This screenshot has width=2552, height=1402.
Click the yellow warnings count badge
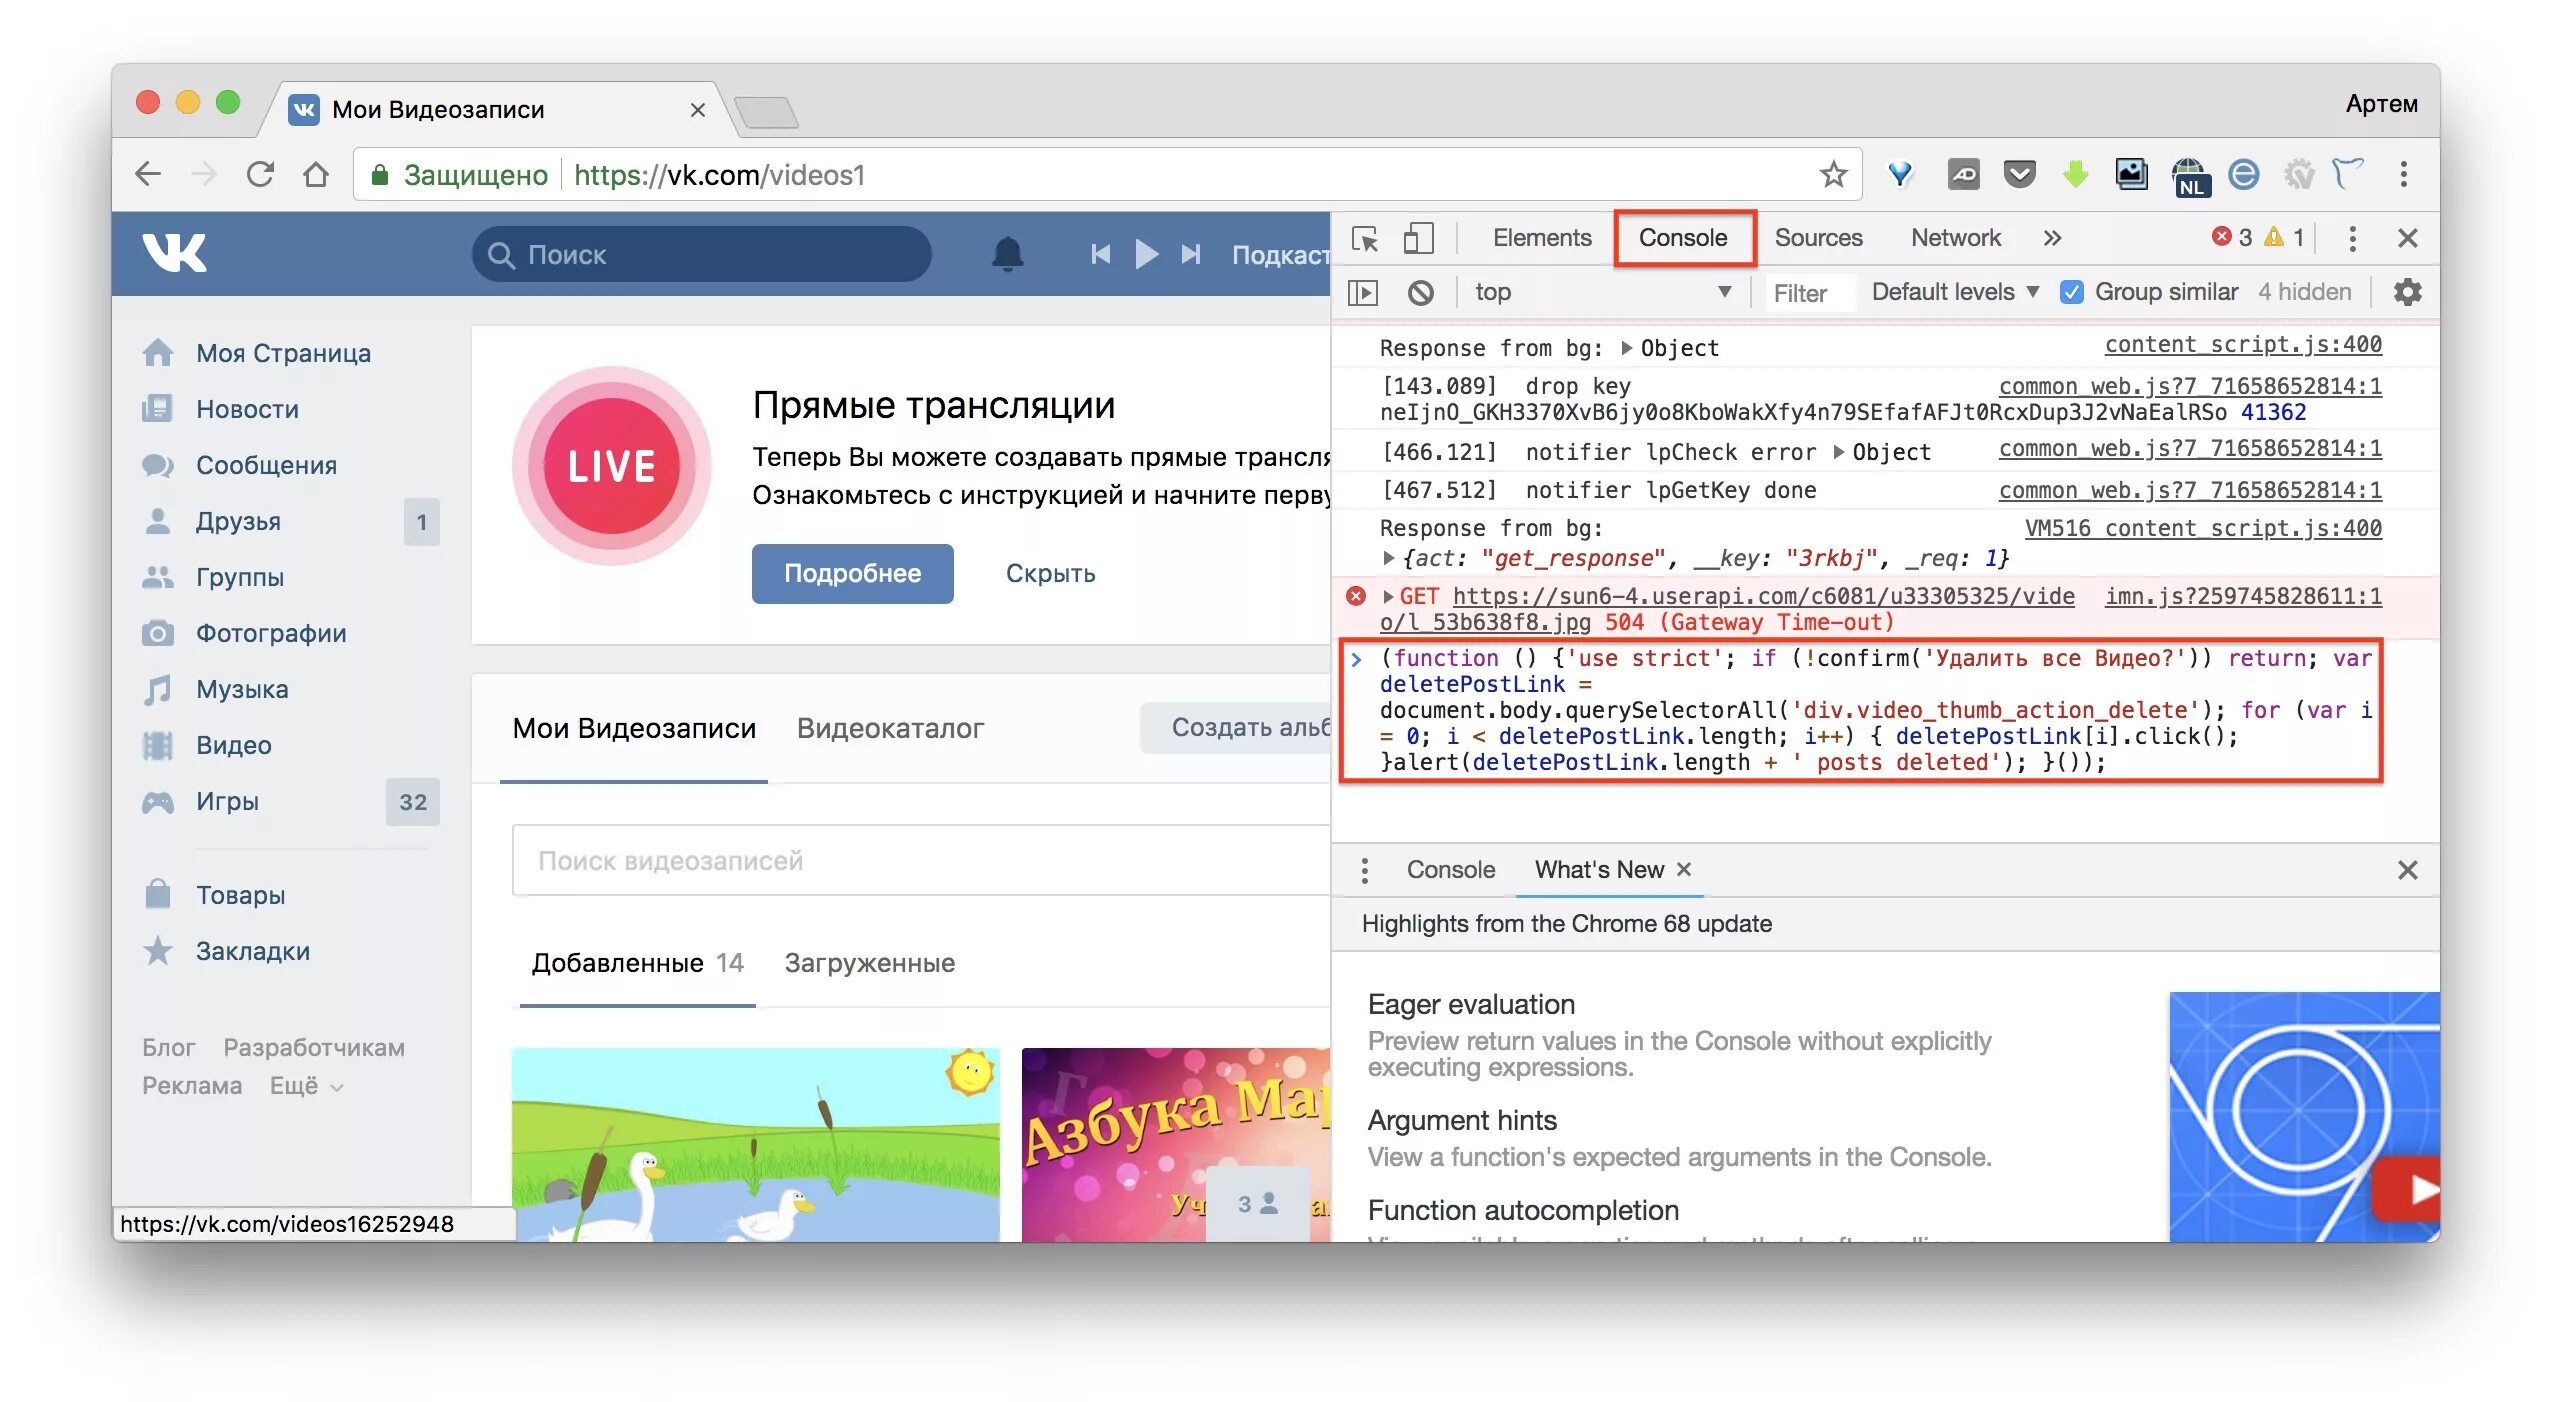click(2284, 237)
